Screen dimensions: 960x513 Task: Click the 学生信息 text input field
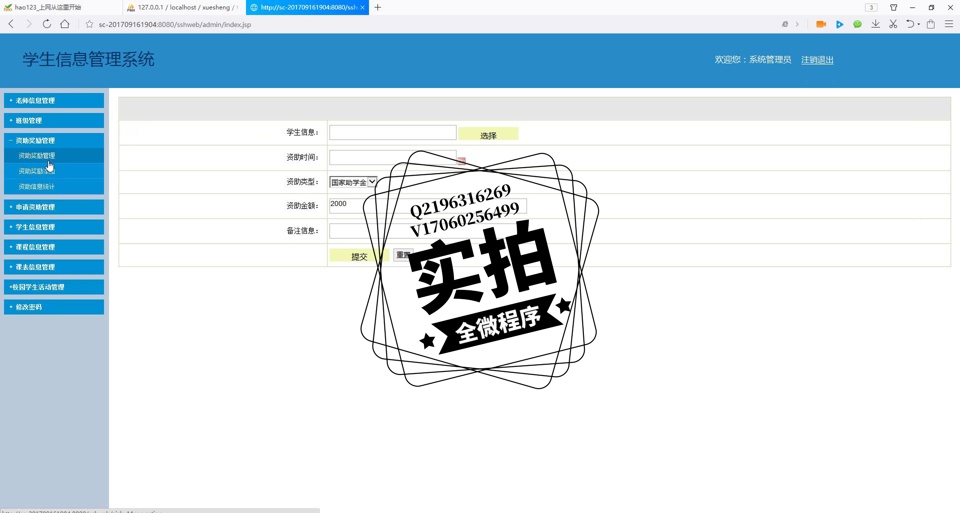[392, 133]
